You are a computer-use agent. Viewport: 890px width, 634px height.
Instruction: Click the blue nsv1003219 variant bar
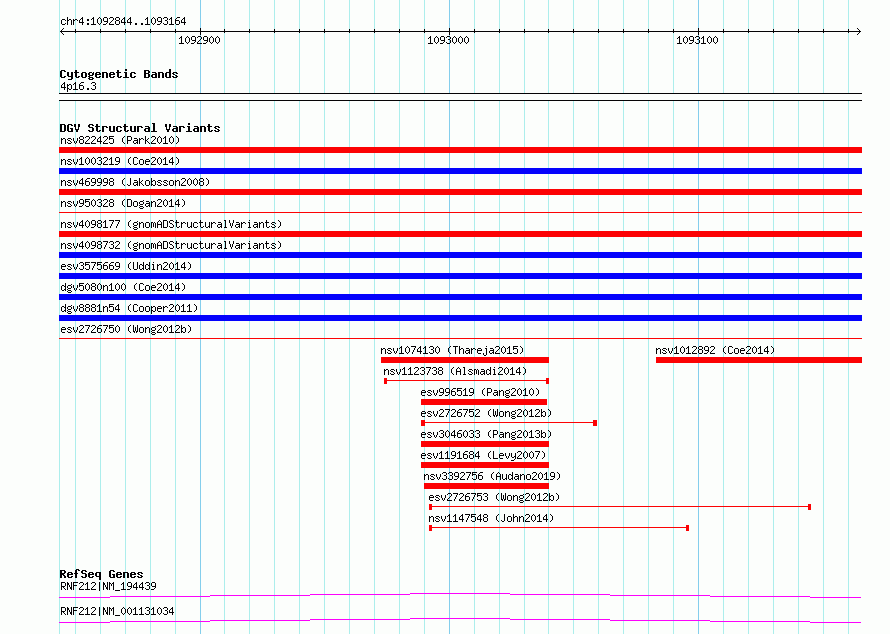click(x=460, y=171)
